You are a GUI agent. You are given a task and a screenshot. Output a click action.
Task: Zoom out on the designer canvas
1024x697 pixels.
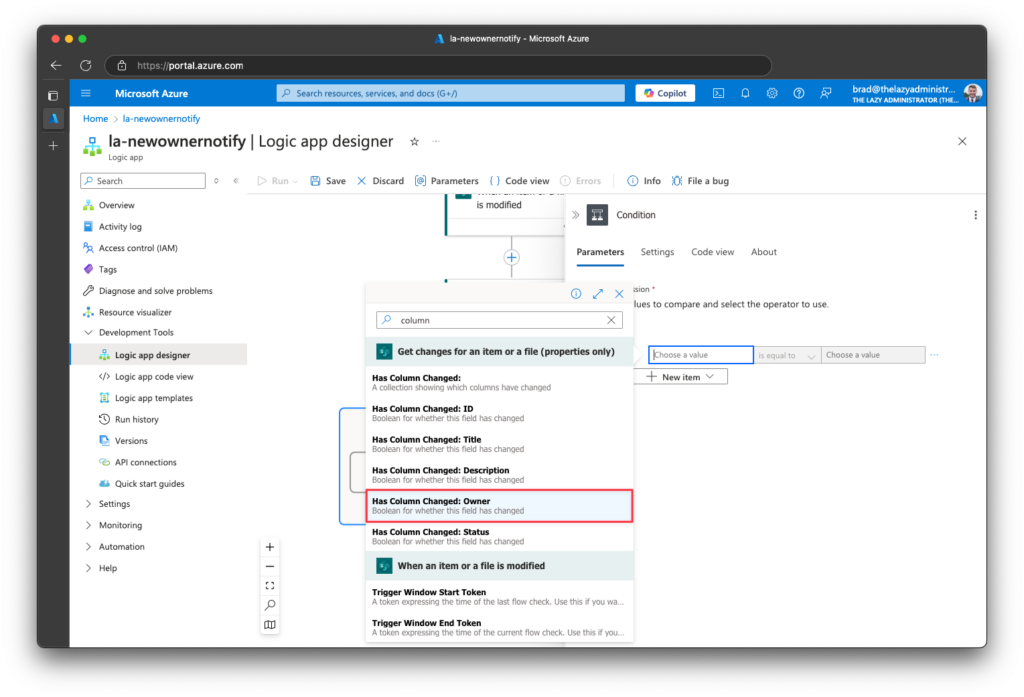pyautogui.click(x=270, y=566)
